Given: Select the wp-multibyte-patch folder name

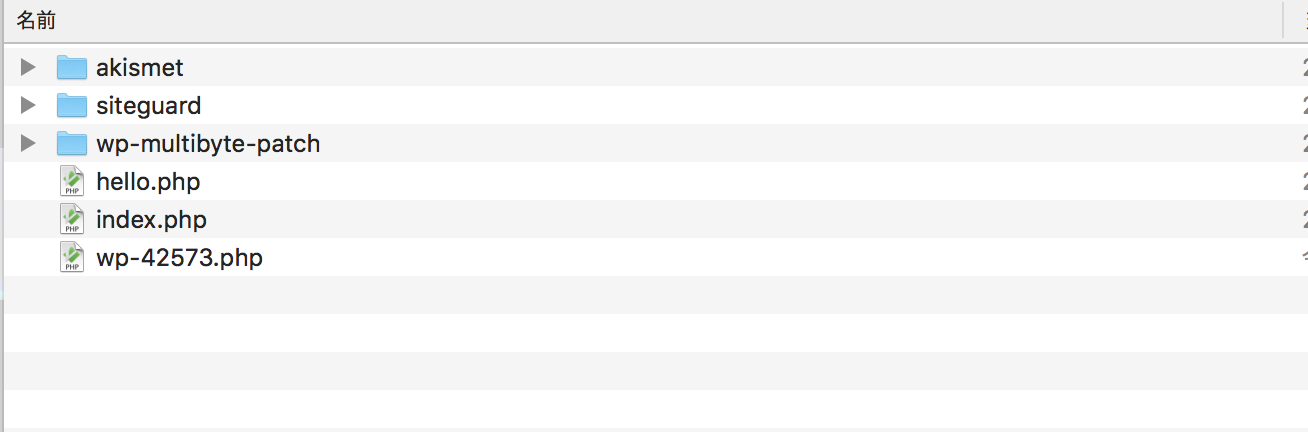Looking at the screenshot, I should coord(208,144).
